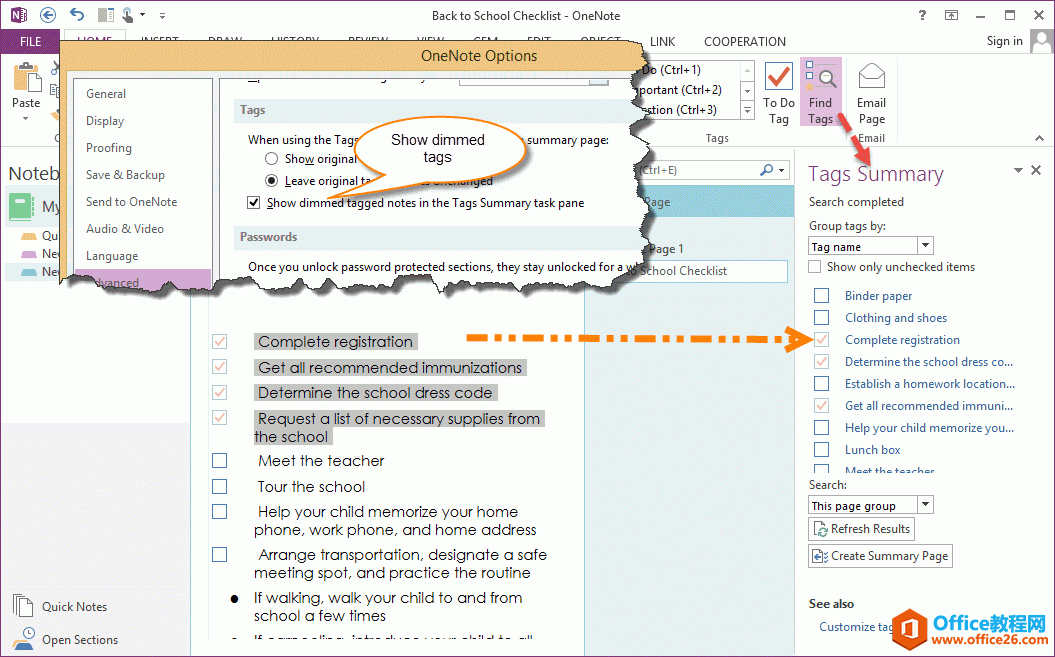Screen dimensions: 1055x657
Task: Click the Find Tags button
Action: [820, 93]
